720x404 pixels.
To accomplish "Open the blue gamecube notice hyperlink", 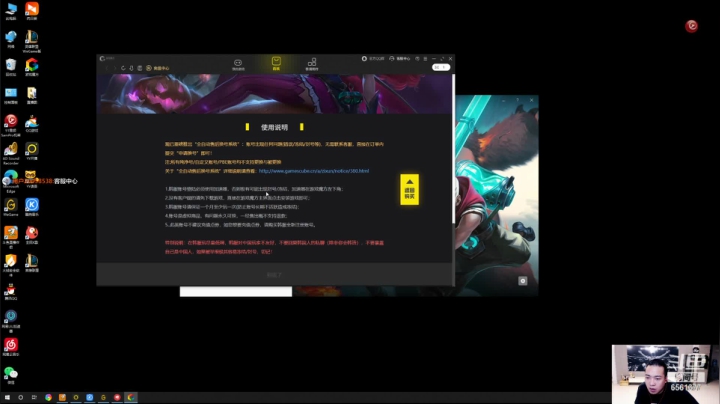I will point(314,171).
